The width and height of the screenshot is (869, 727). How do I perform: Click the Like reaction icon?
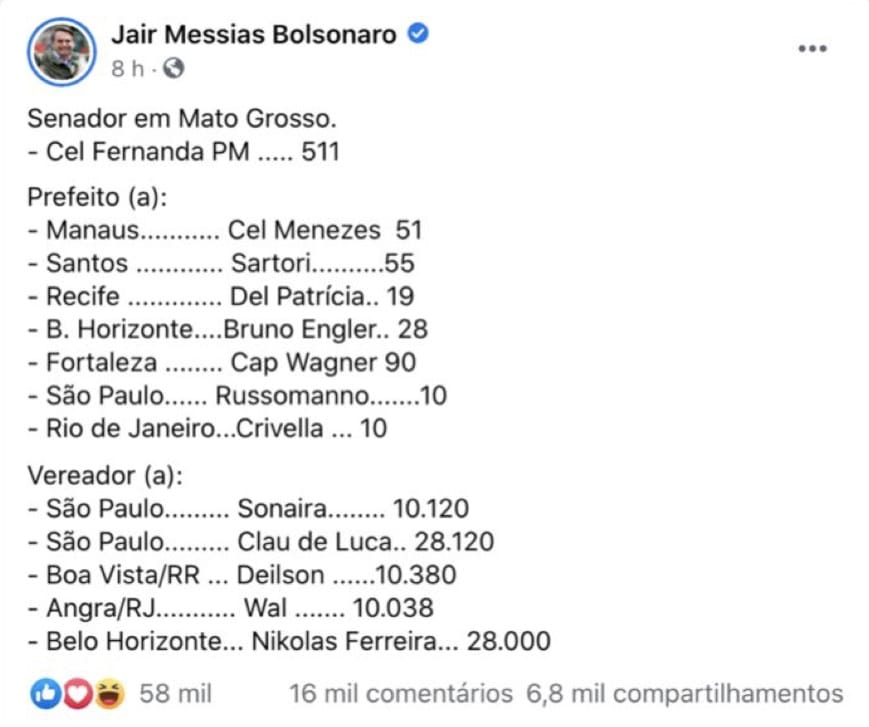point(45,694)
